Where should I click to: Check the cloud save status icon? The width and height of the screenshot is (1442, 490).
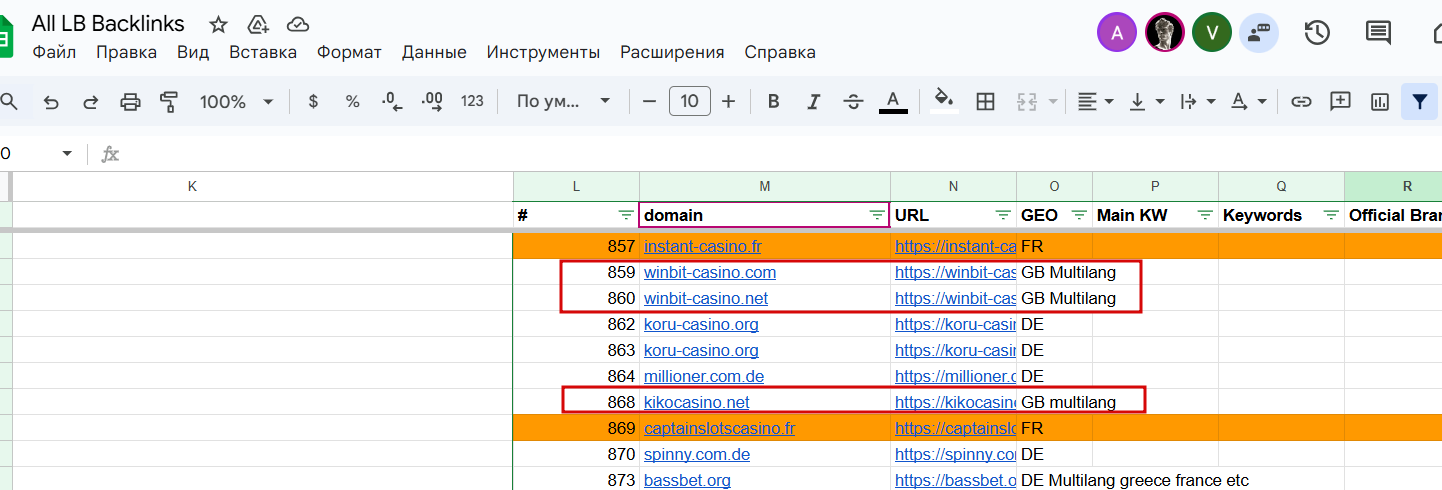tap(297, 25)
